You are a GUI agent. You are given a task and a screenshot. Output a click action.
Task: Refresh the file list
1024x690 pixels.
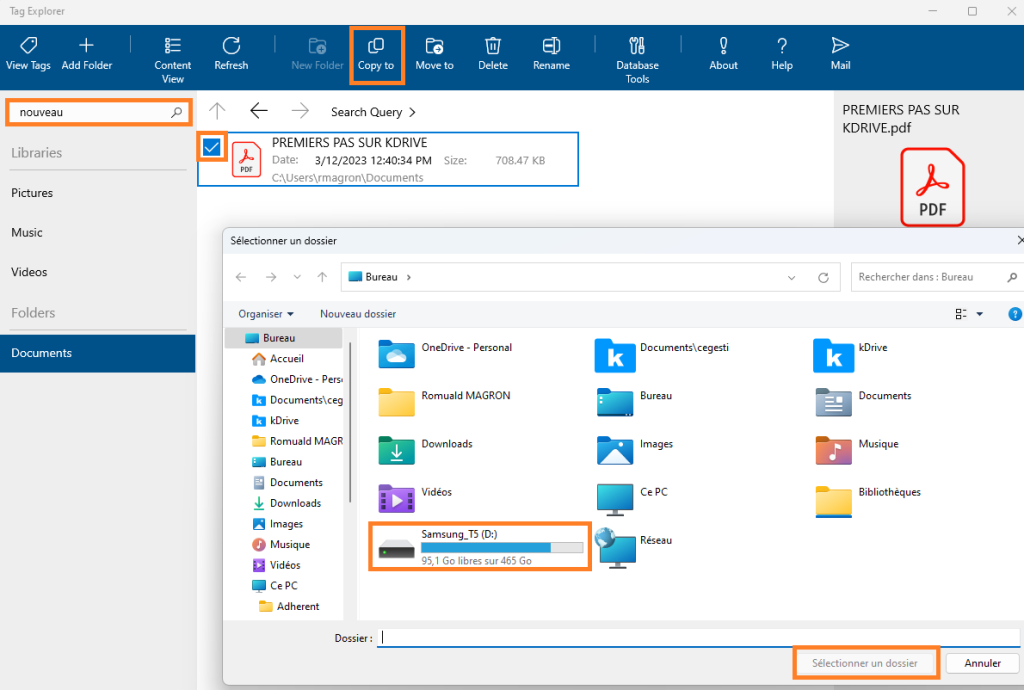pyautogui.click(x=231, y=54)
